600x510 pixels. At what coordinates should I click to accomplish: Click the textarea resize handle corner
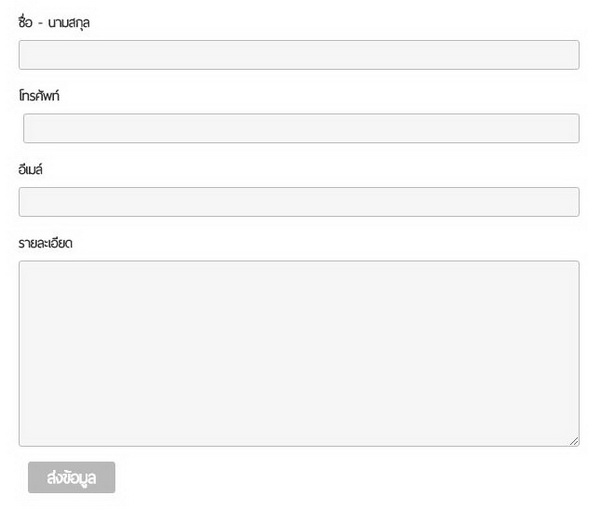point(574,441)
